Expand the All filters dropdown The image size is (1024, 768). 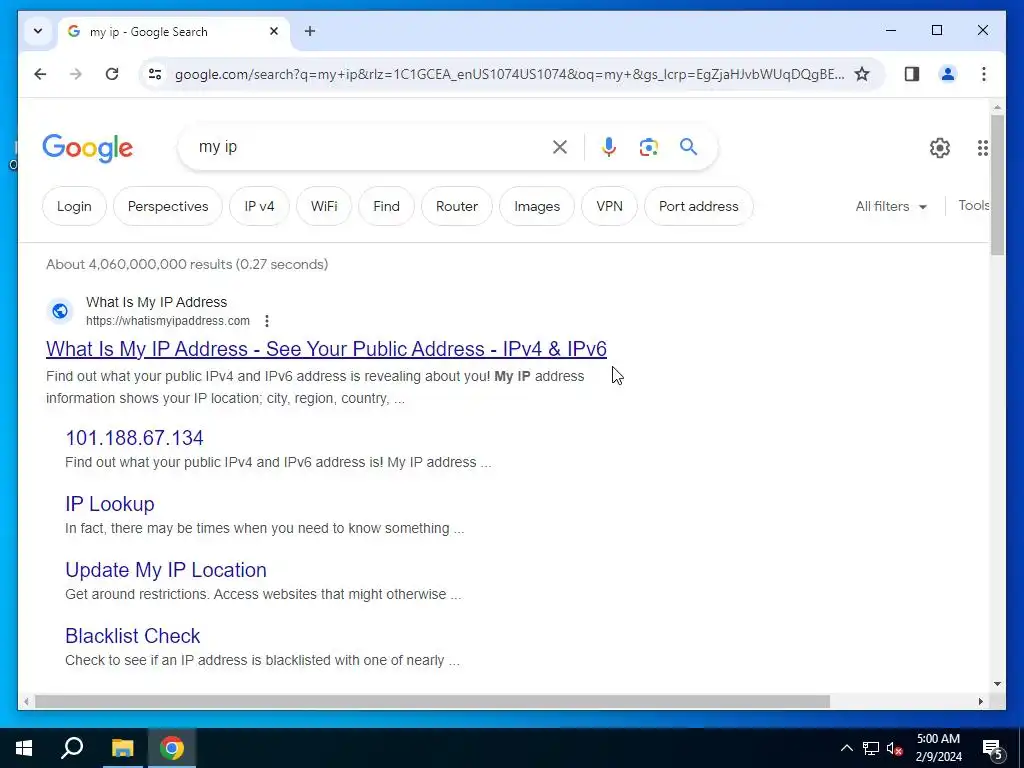tap(891, 206)
